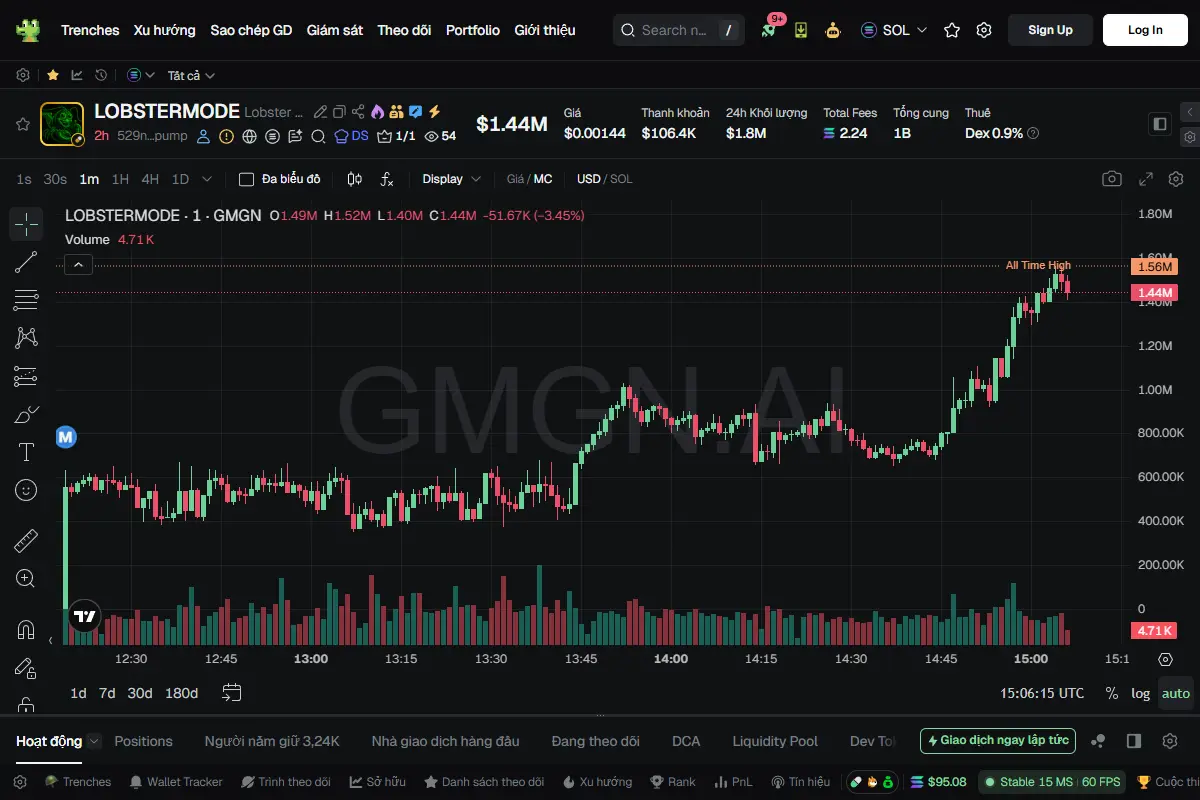Open Sao chép GD menu
Viewport: 1200px width, 800px height.
coord(251,30)
